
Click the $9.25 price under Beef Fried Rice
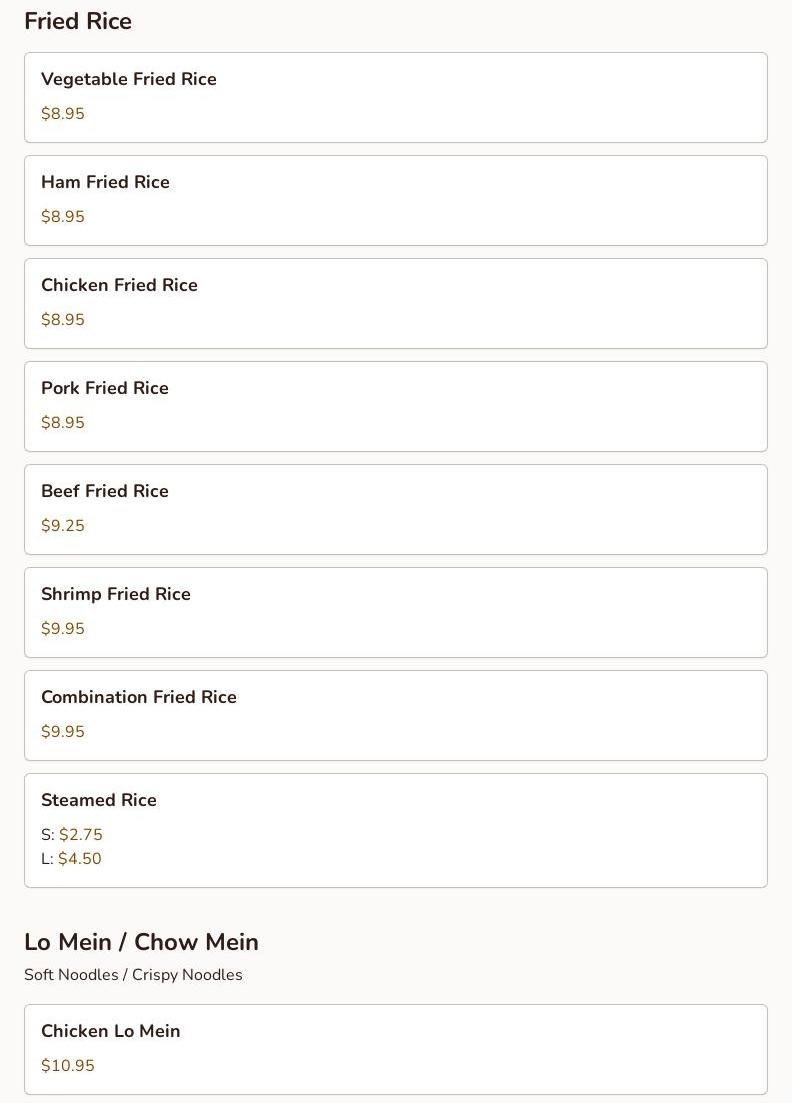click(x=63, y=525)
